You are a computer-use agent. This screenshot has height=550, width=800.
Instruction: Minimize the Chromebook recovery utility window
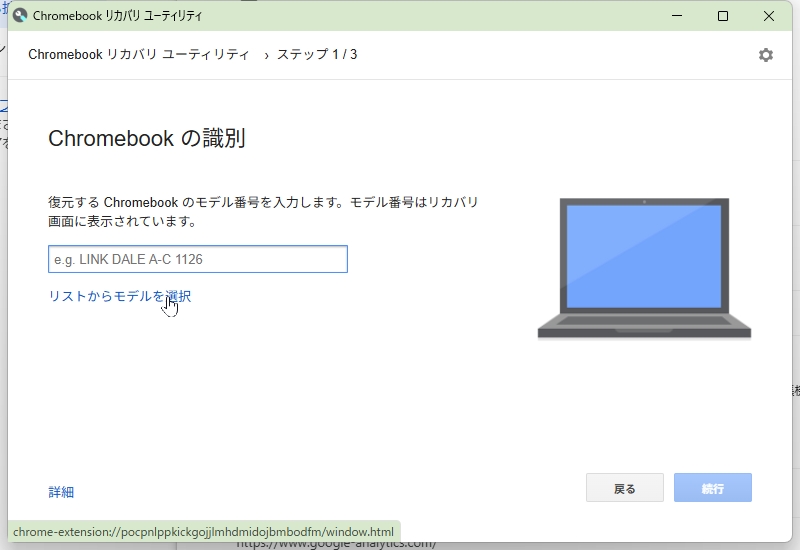pyautogui.click(x=677, y=16)
